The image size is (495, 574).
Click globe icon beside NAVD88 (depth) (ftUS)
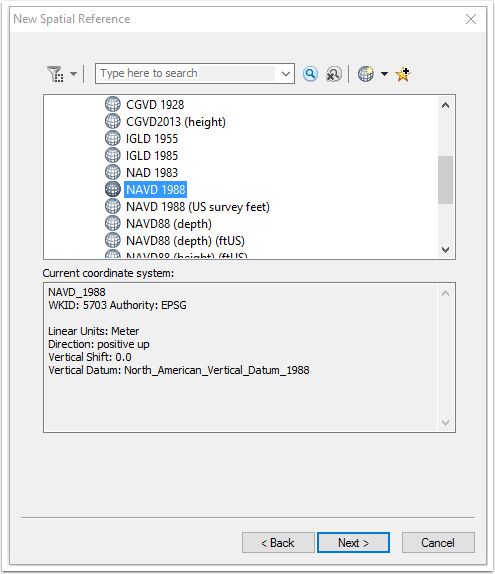point(113,240)
